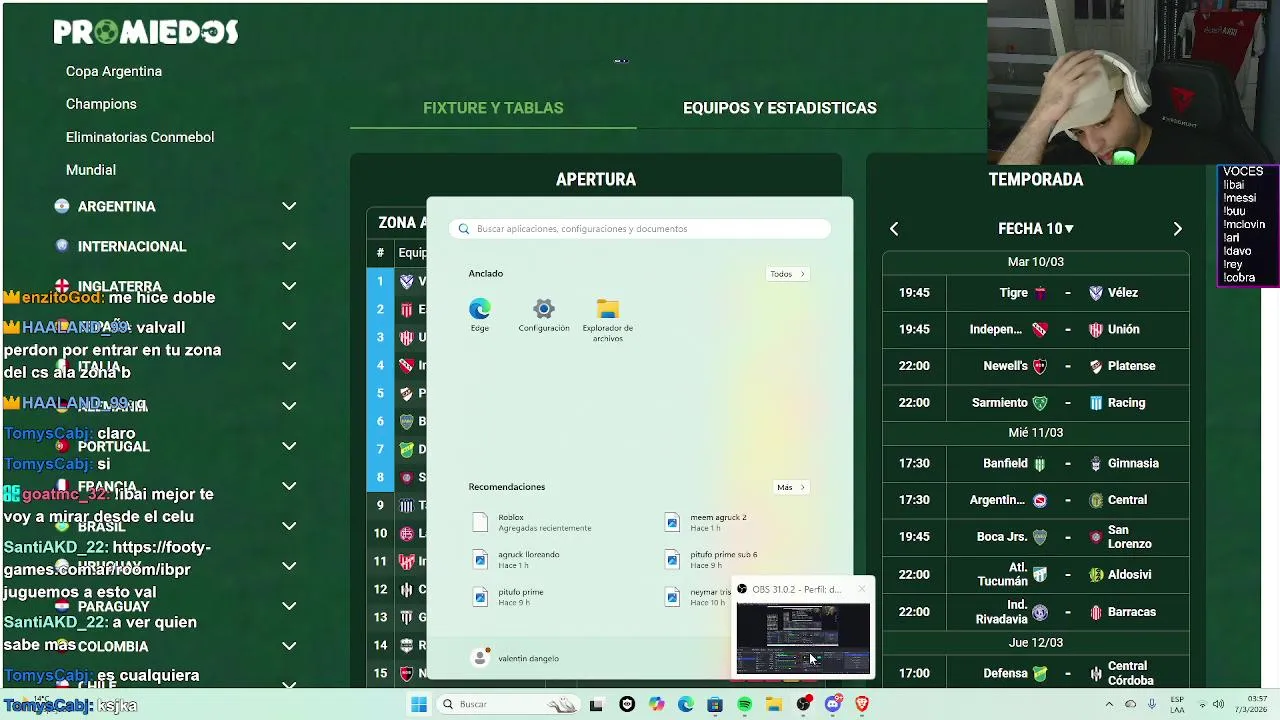Screen dimensions: 1280x720
Task: Switch to OBS Studio taskbar icon
Action: point(803,704)
